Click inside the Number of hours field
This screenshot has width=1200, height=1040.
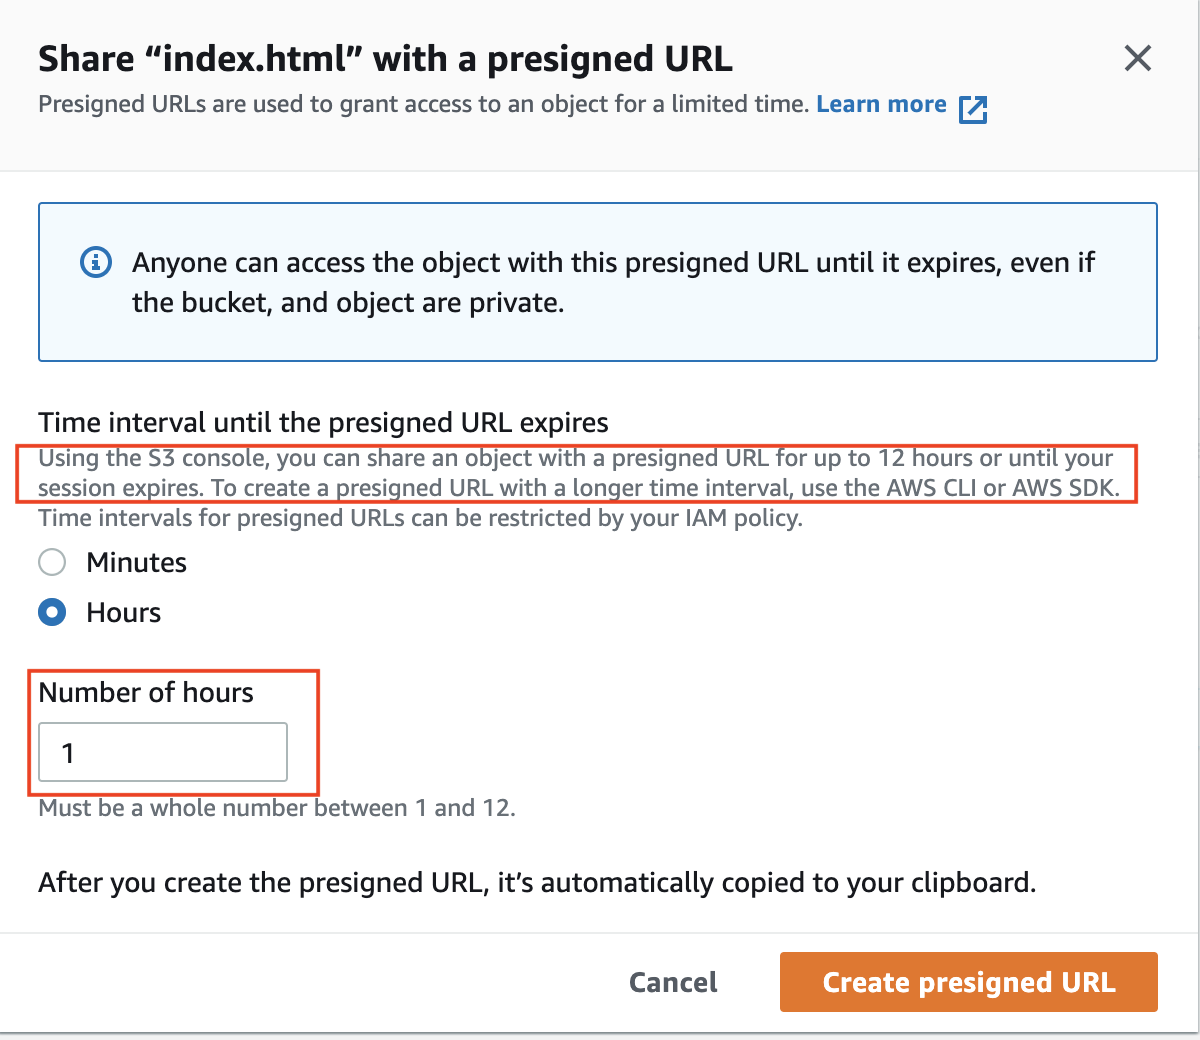(x=160, y=752)
